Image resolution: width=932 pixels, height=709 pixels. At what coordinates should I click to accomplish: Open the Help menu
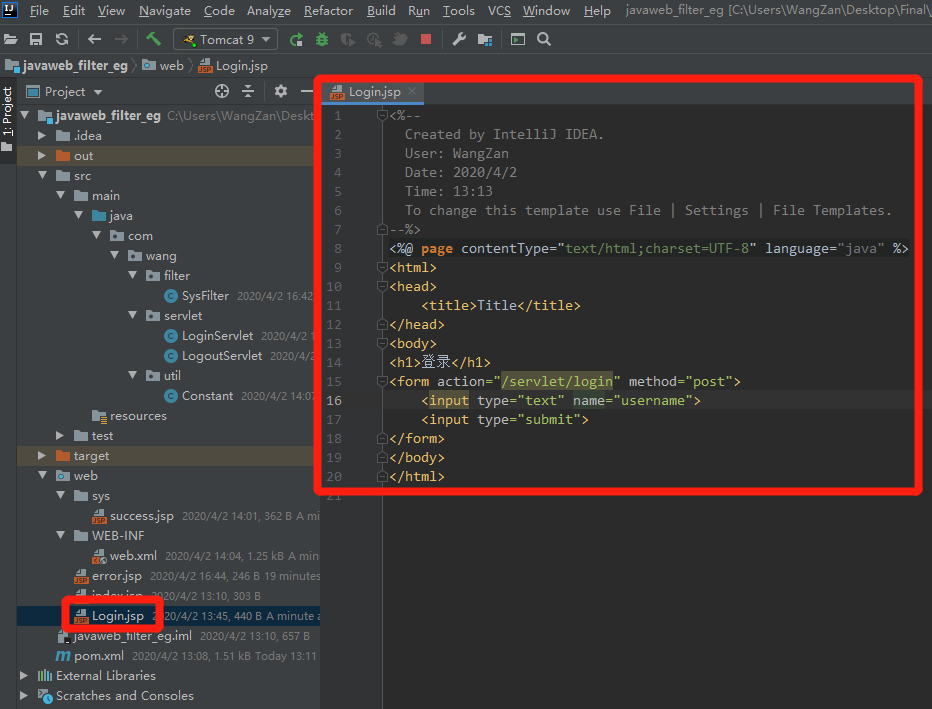(x=597, y=11)
